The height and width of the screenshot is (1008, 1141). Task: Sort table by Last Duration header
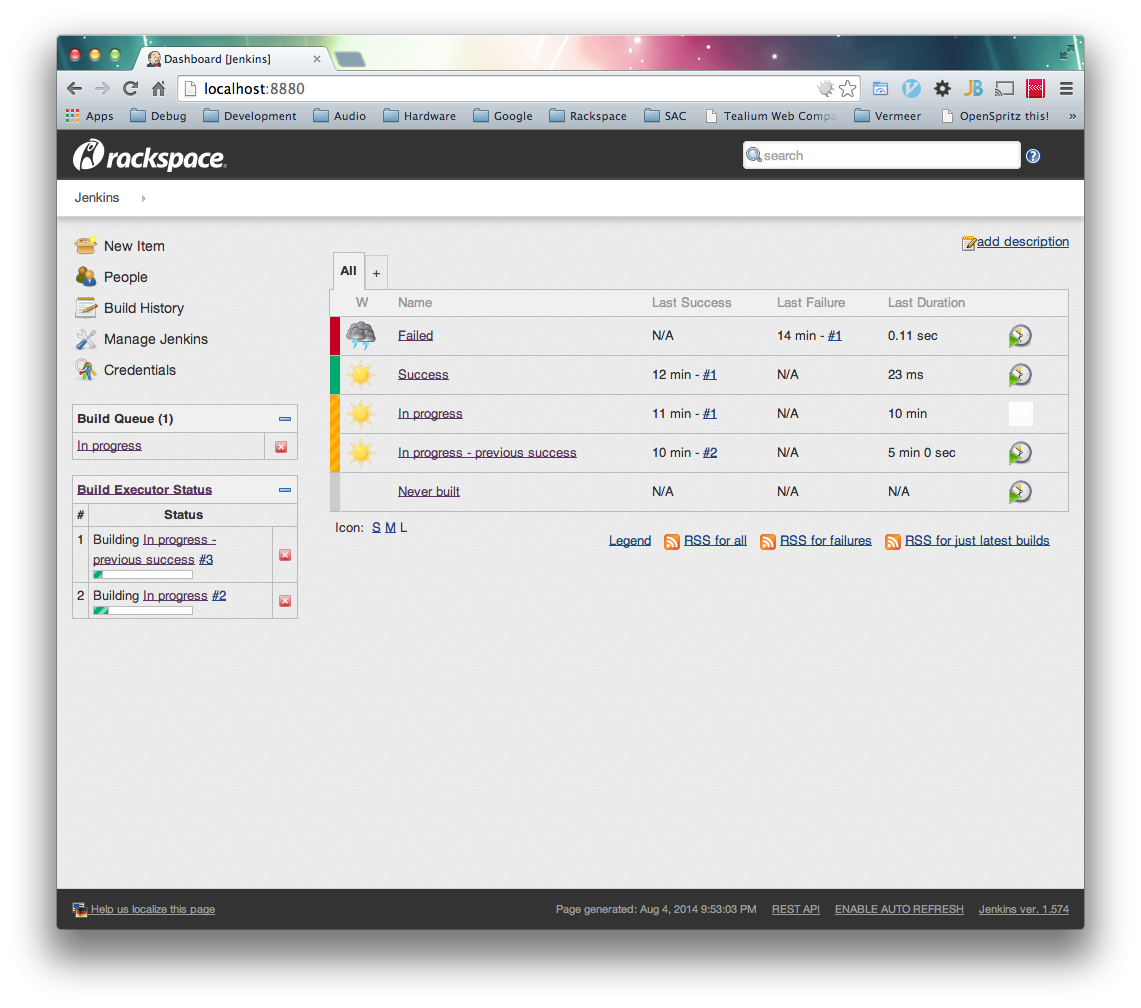pyautogui.click(x=926, y=303)
